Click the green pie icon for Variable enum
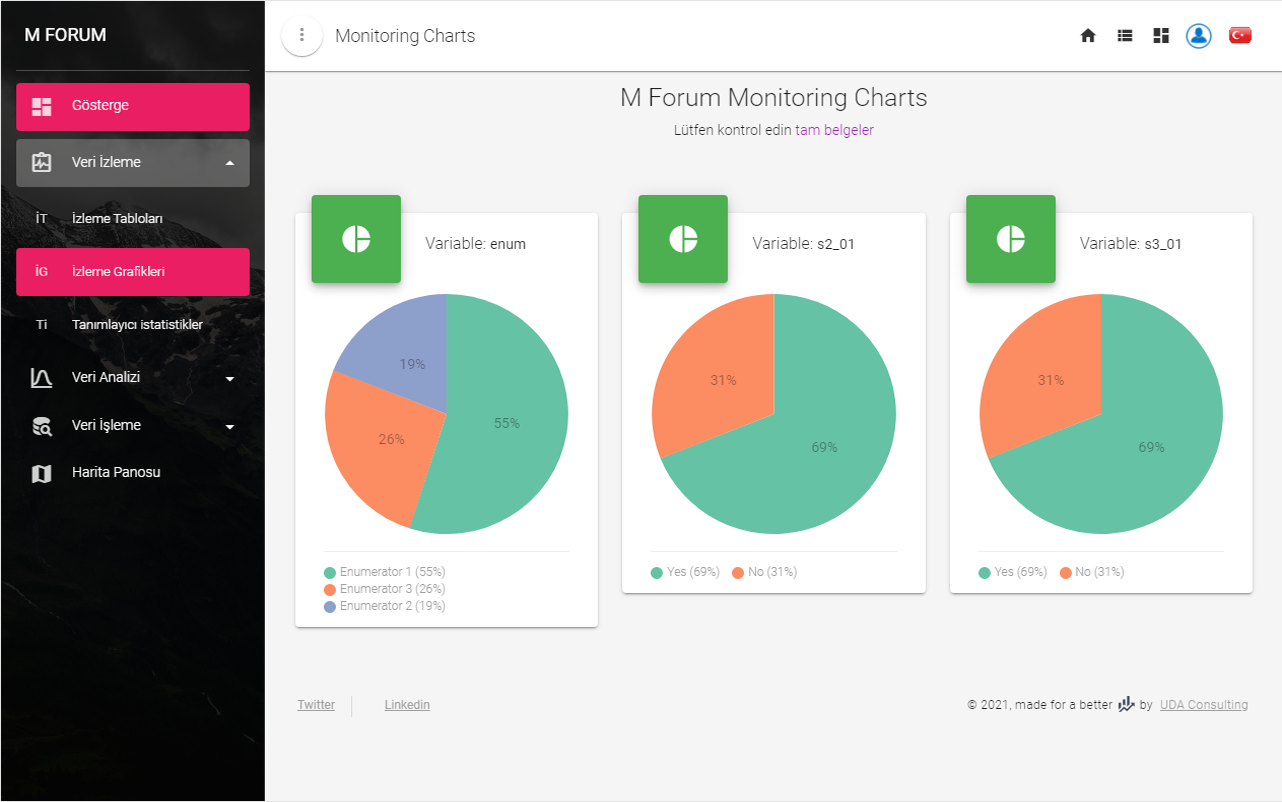The width and height of the screenshot is (1282, 802). click(356, 239)
